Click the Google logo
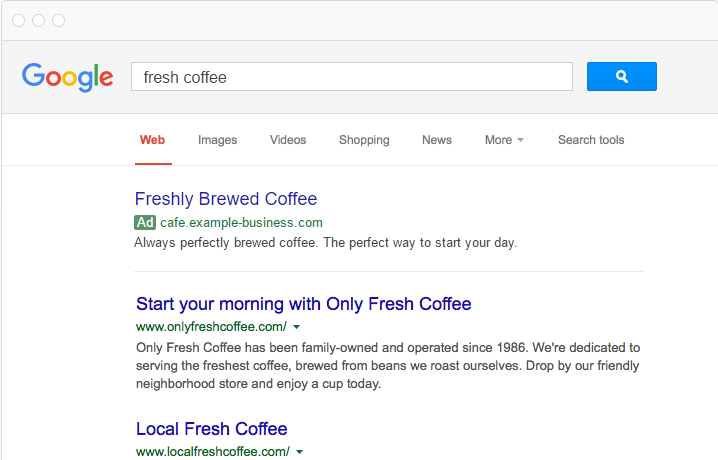Viewport: 718px width, 460px height. point(68,77)
